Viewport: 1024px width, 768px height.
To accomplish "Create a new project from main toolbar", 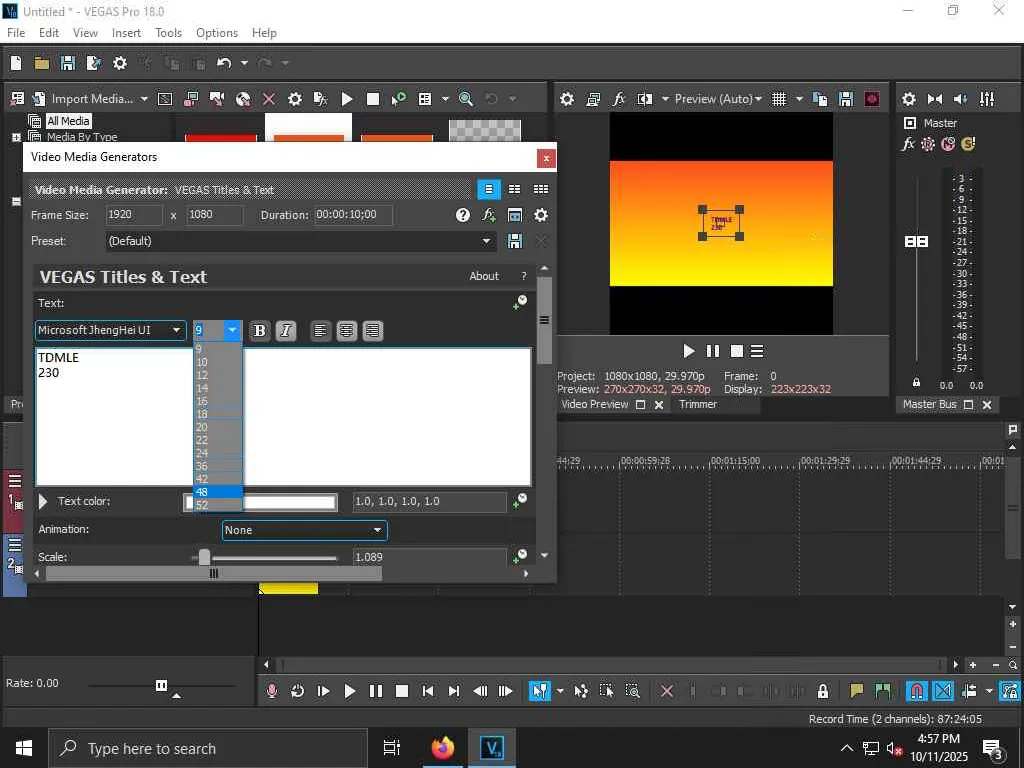I will click(x=16, y=63).
